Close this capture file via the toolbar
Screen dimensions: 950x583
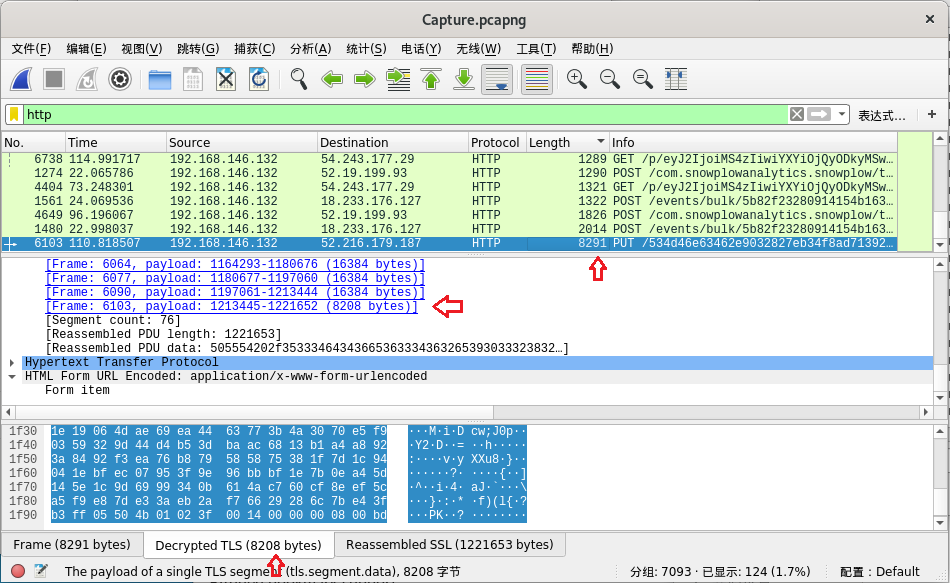point(226,79)
